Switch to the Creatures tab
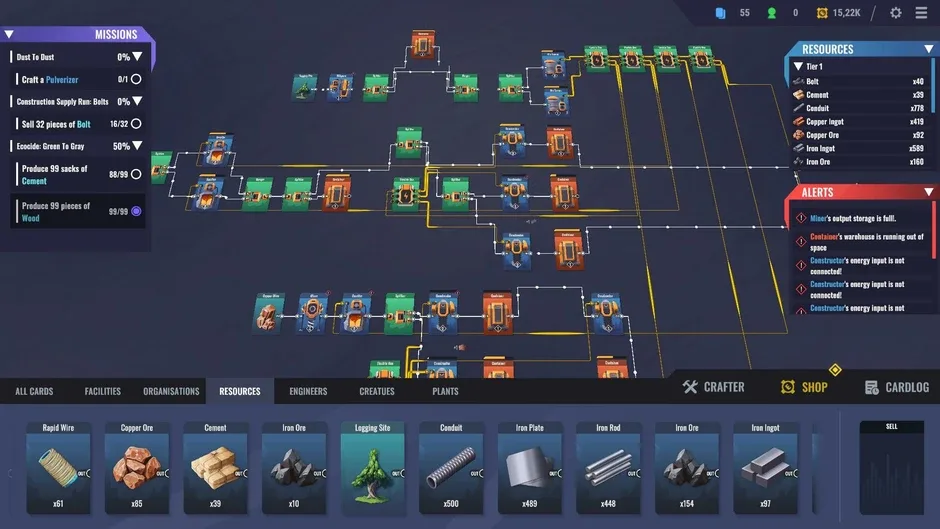 376,391
